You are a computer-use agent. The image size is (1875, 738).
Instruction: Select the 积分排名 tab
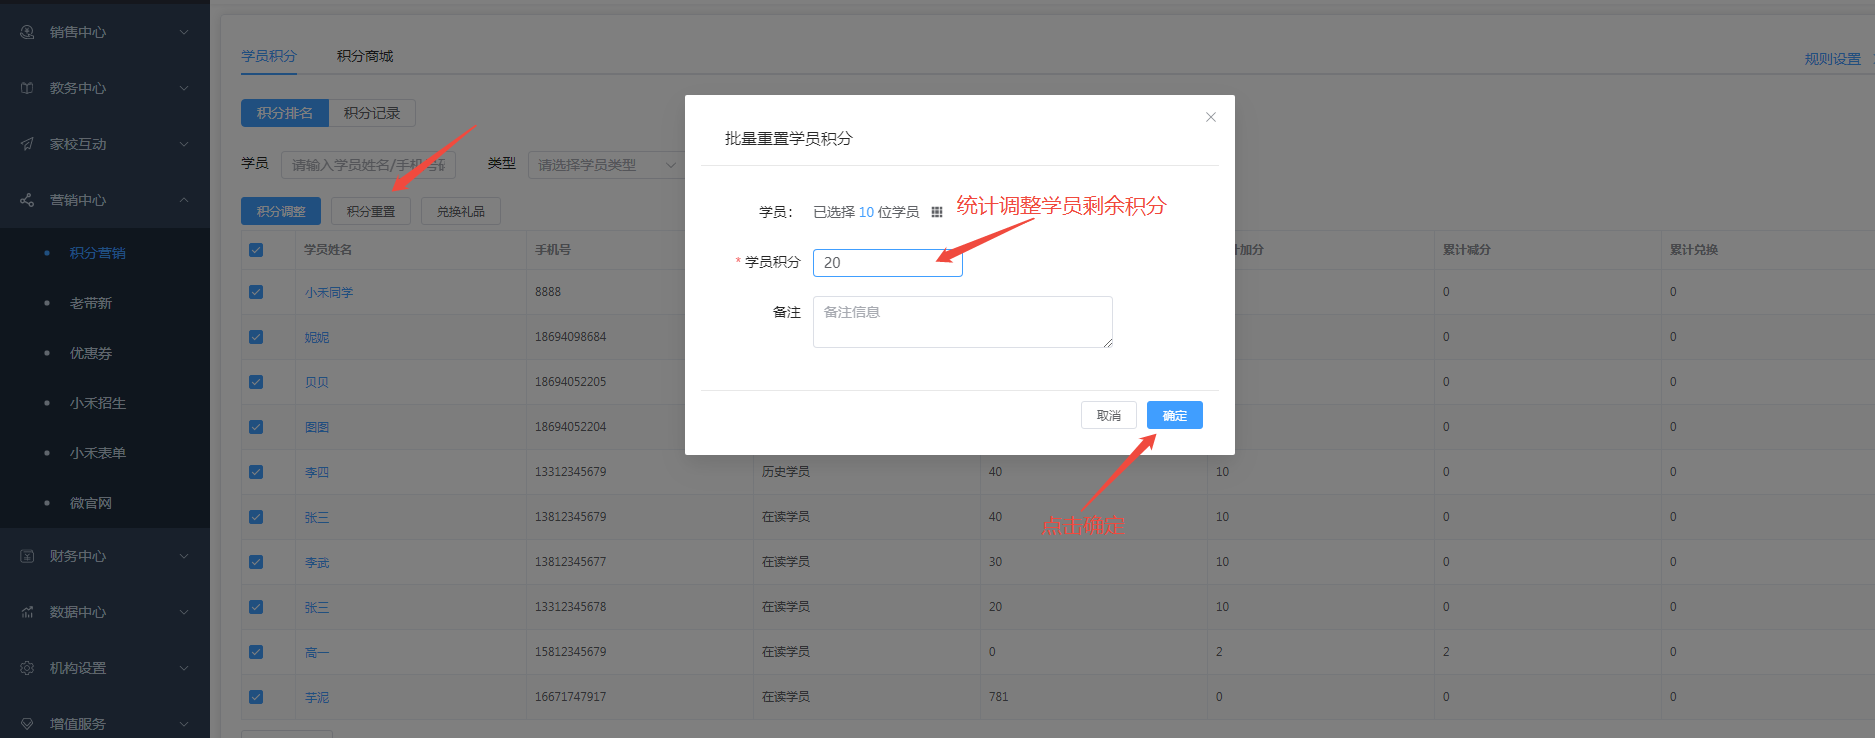click(285, 113)
